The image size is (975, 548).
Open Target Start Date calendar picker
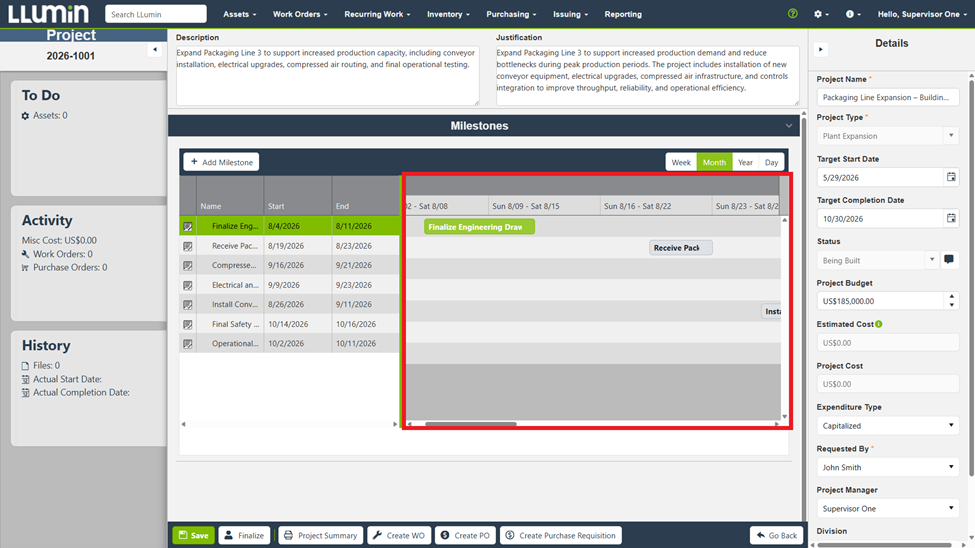point(951,177)
